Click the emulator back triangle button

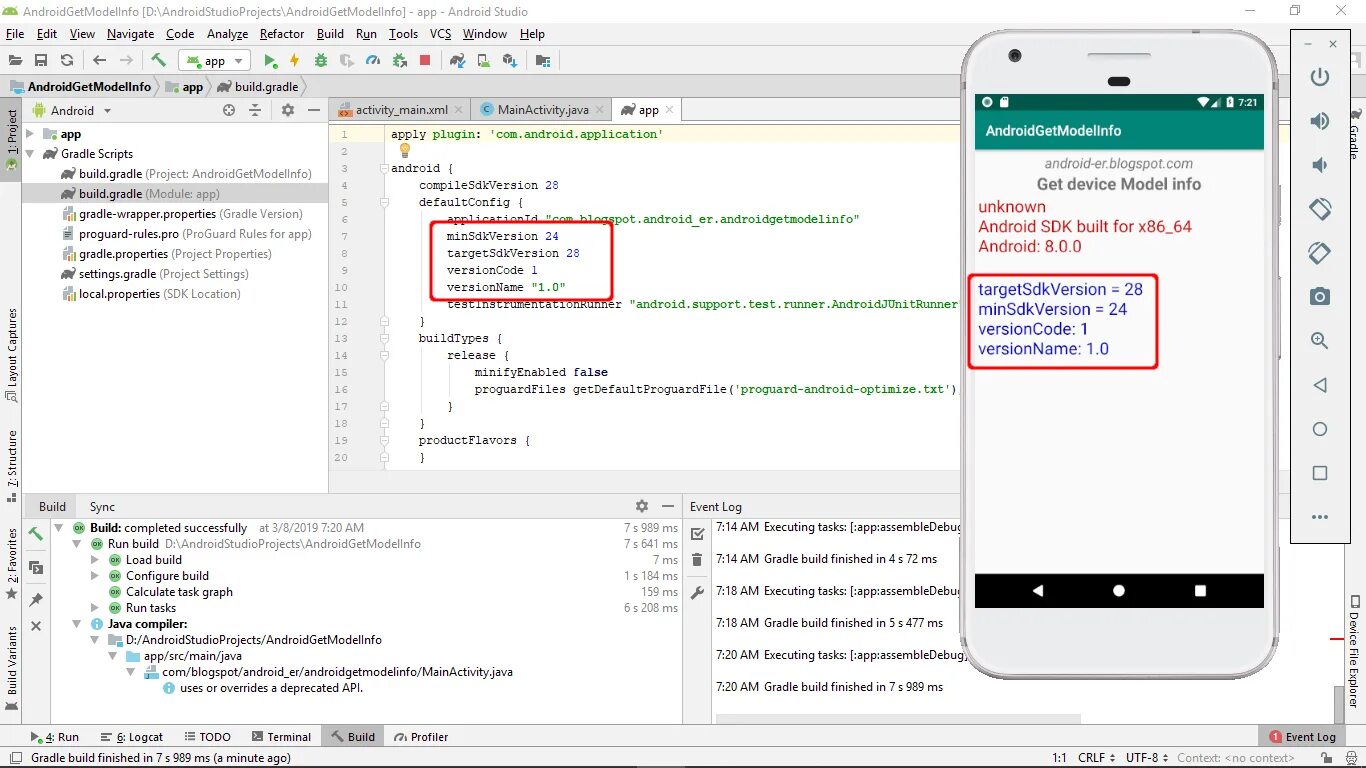1320,385
